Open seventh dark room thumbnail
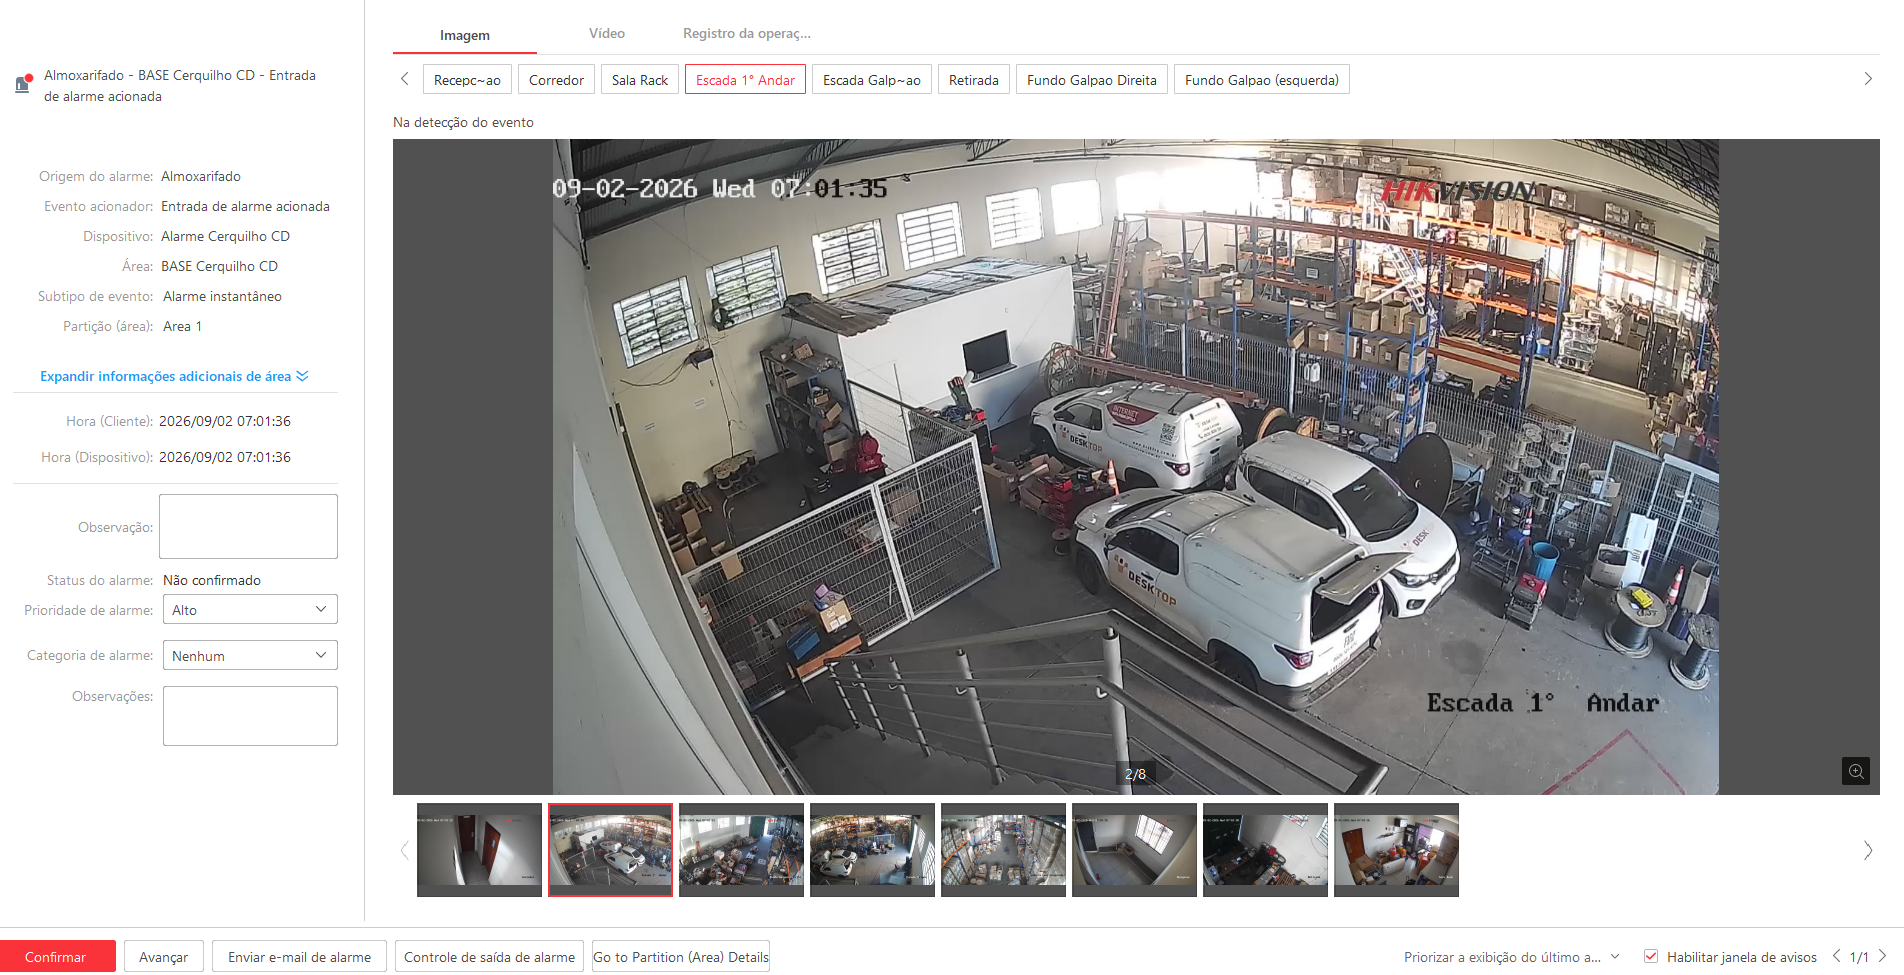 coord(1265,850)
